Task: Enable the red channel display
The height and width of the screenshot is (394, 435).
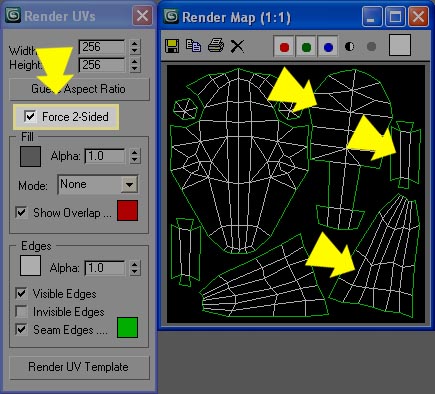Action: (284, 47)
